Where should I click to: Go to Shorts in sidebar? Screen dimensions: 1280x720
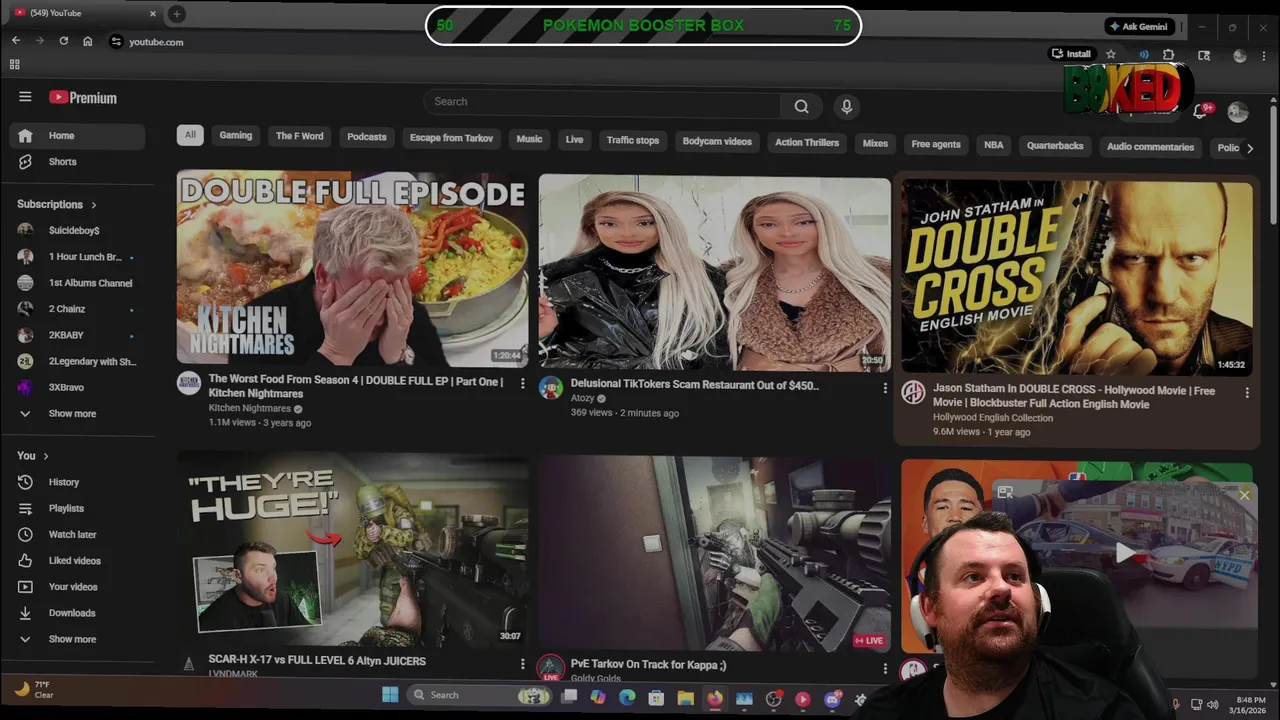click(x=62, y=161)
